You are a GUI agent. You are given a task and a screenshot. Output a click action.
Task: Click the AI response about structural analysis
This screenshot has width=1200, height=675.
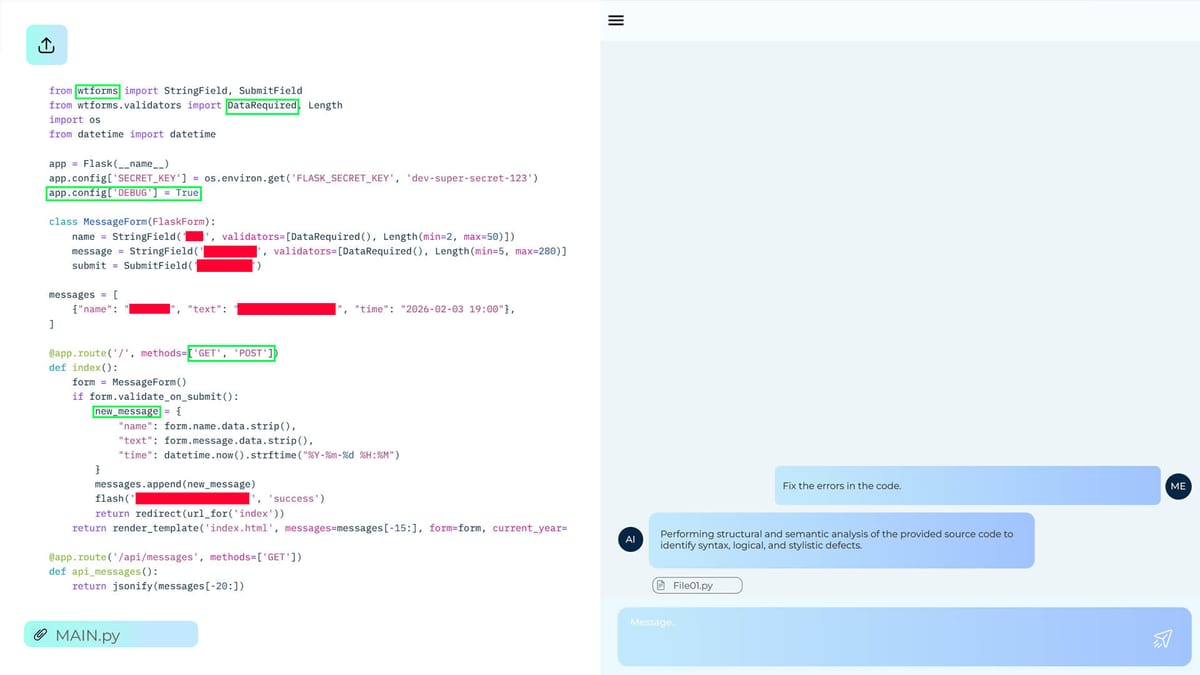(x=841, y=540)
